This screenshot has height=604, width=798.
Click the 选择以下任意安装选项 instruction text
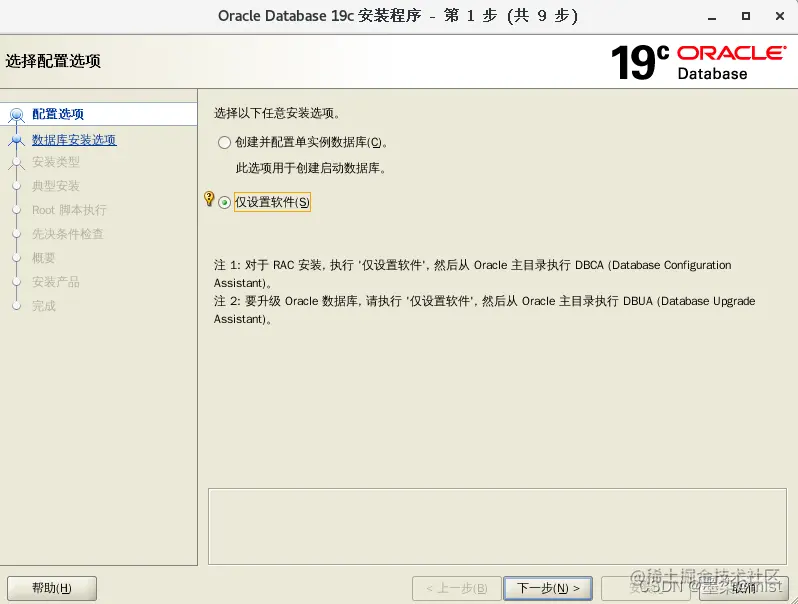click(277, 113)
